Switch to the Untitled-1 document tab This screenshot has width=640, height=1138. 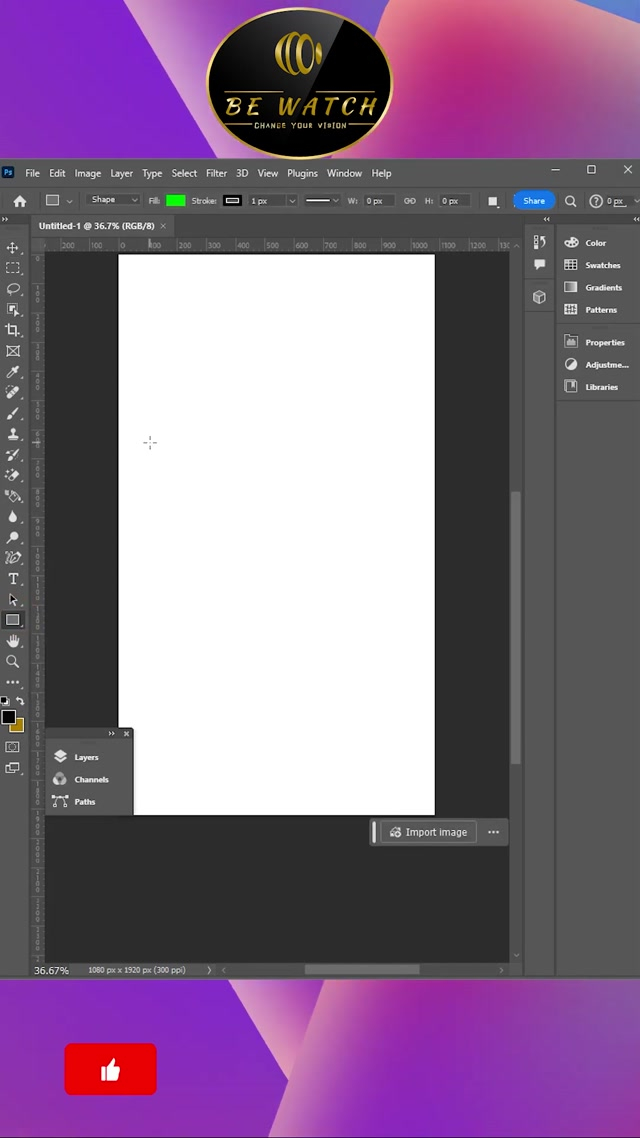coord(96,226)
